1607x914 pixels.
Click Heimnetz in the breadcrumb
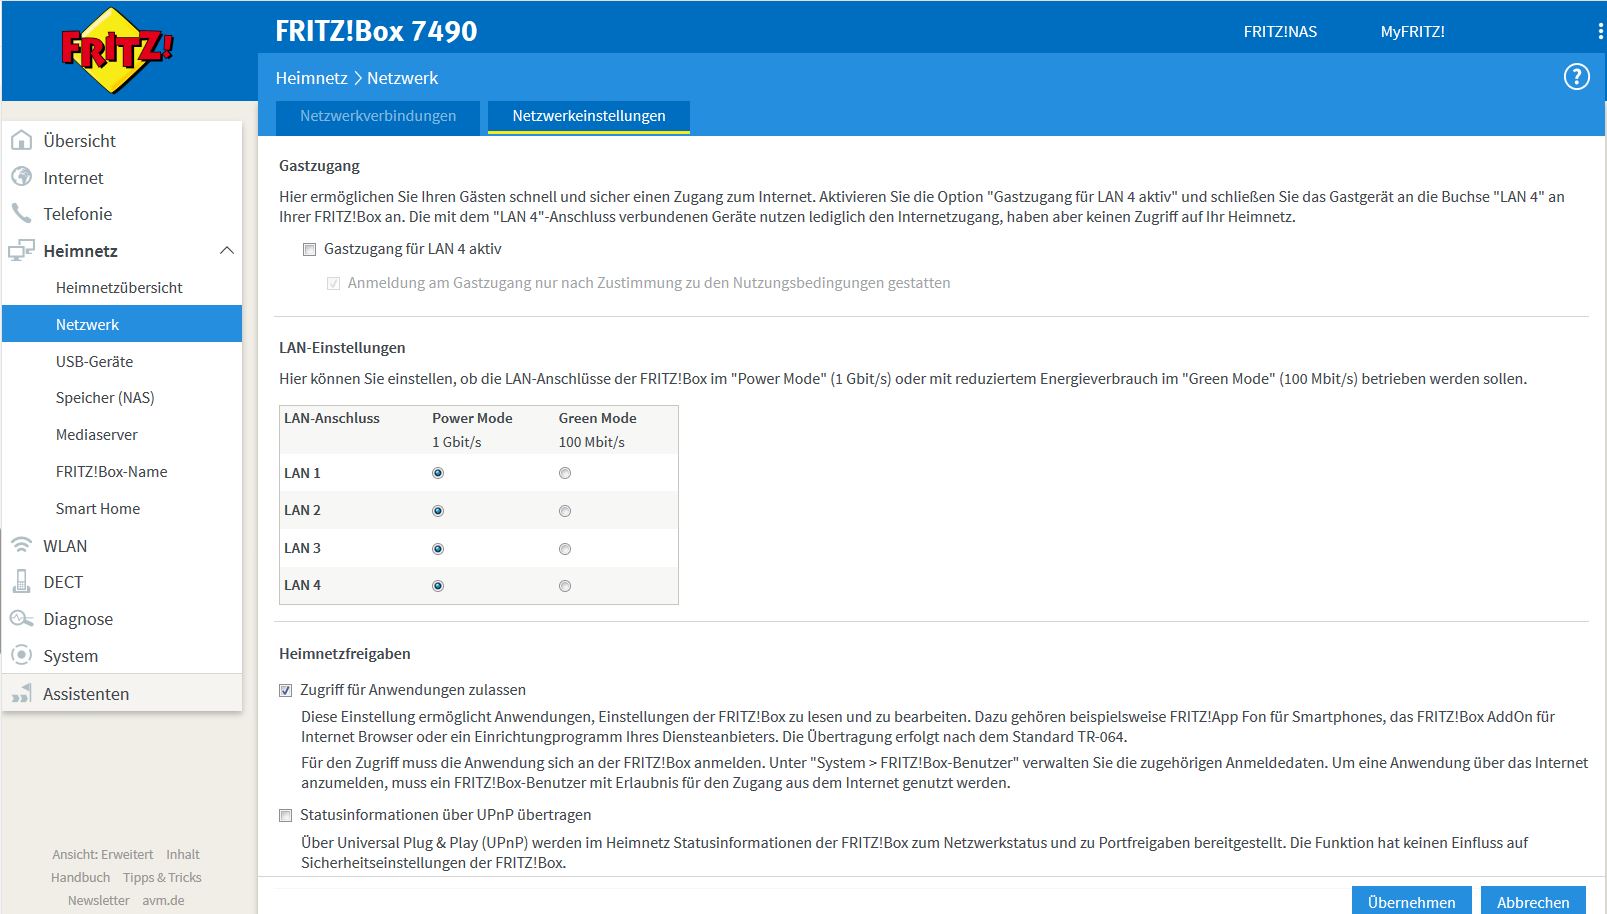311,78
